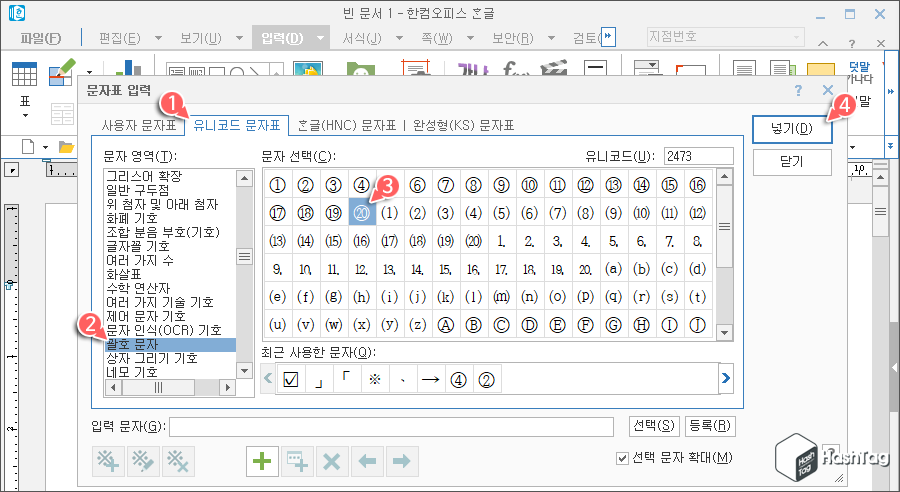Show previous recent characters with left chevron
This screenshot has width=900, height=492.
click(268, 378)
